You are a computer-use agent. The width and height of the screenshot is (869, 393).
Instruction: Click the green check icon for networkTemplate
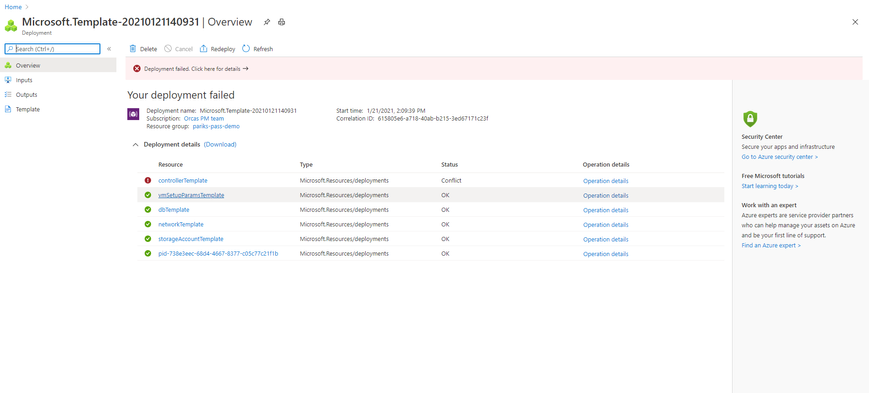tap(148, 224)
